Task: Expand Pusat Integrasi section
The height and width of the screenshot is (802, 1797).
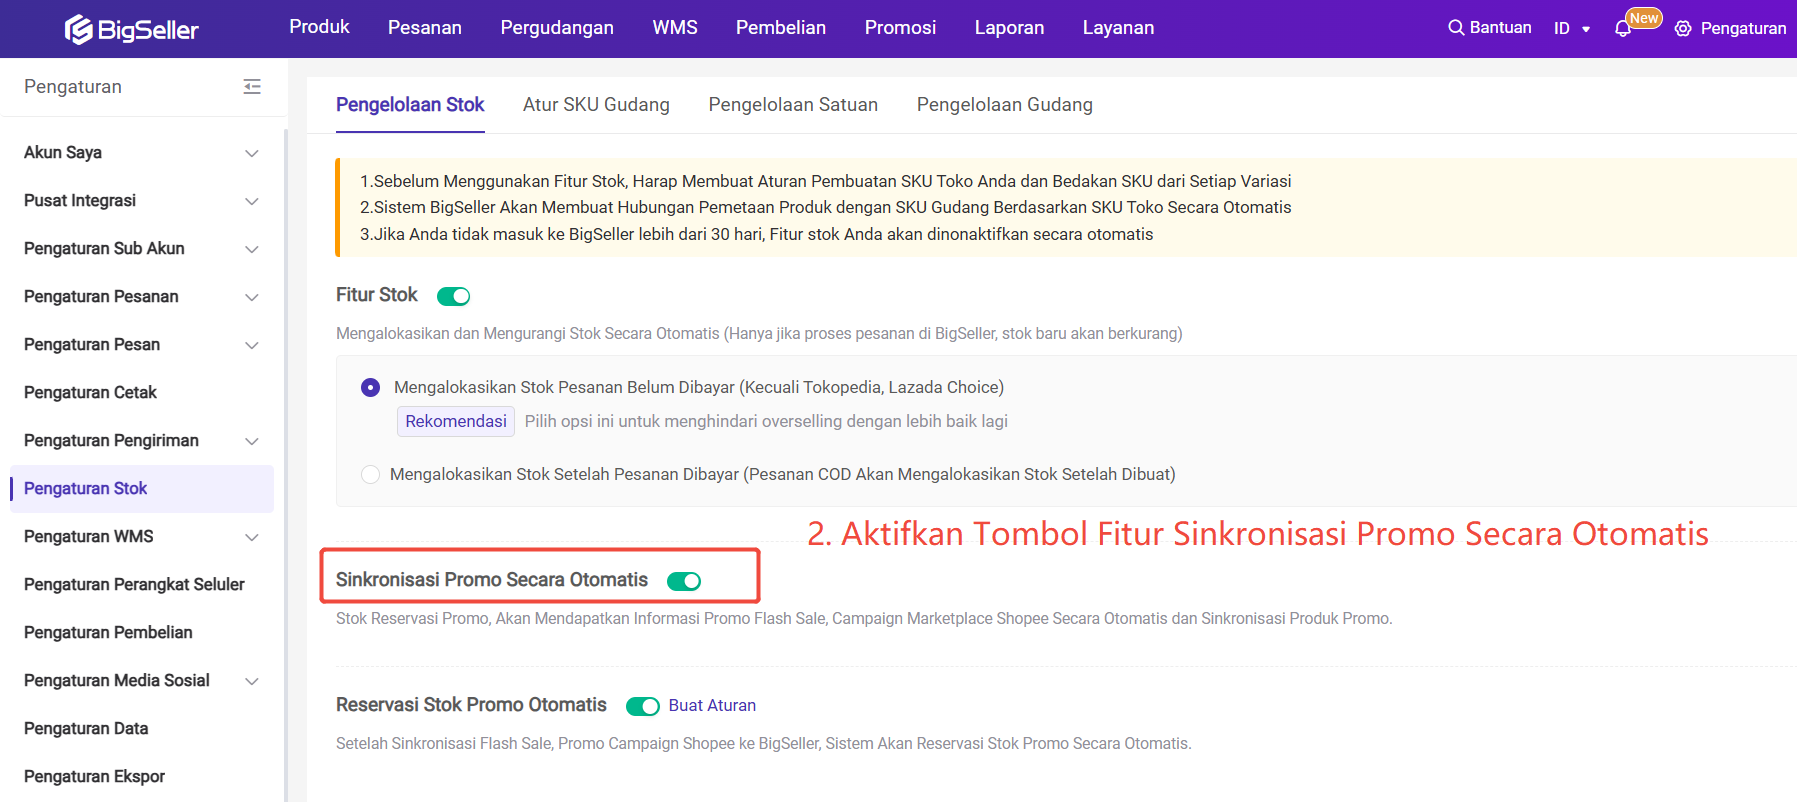Action: (252, 201)
